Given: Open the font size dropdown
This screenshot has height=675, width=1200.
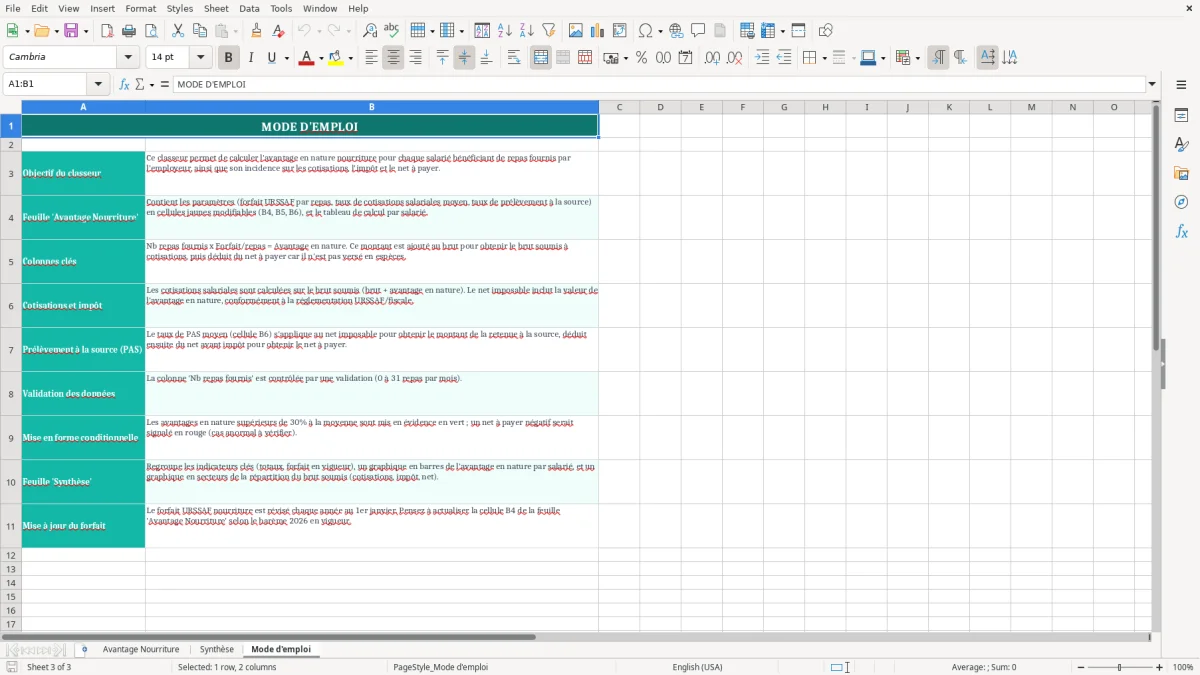Looking at the screenshot, I should pyautogui.click(x=201, y=58).
